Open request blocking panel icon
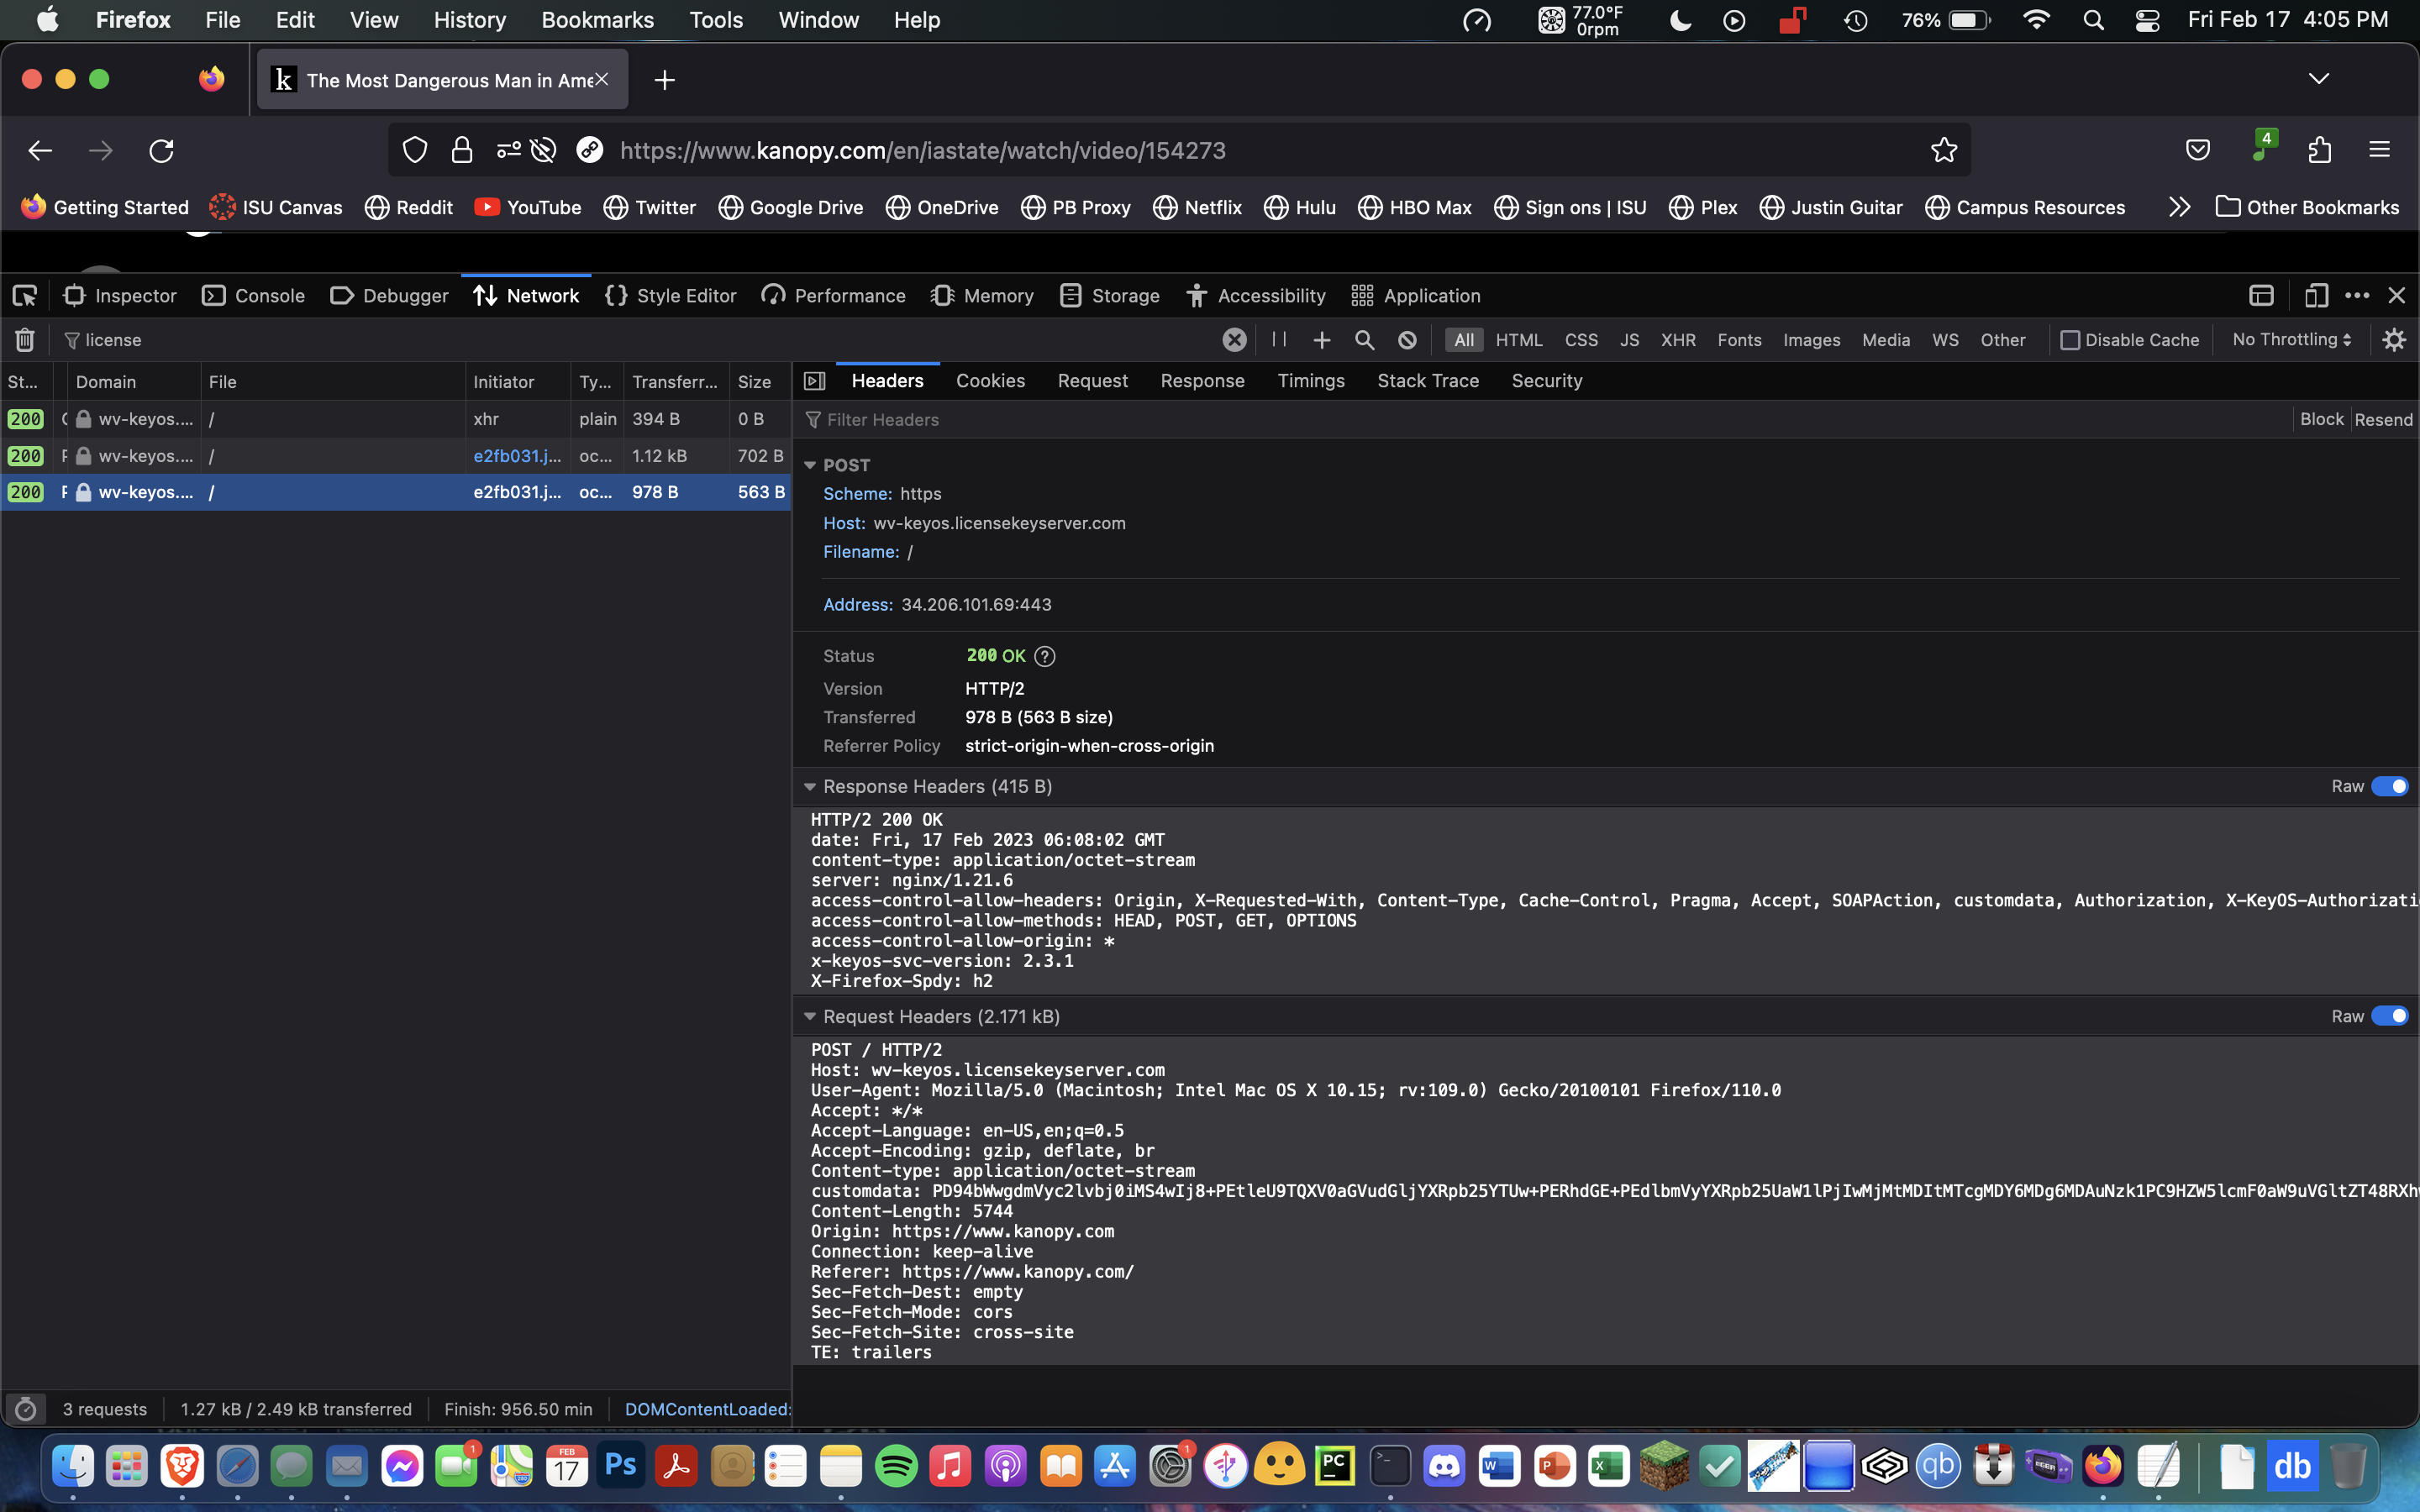Image resolution: width=2420 pixels, height=1512 pixels. click(1407, 340)
